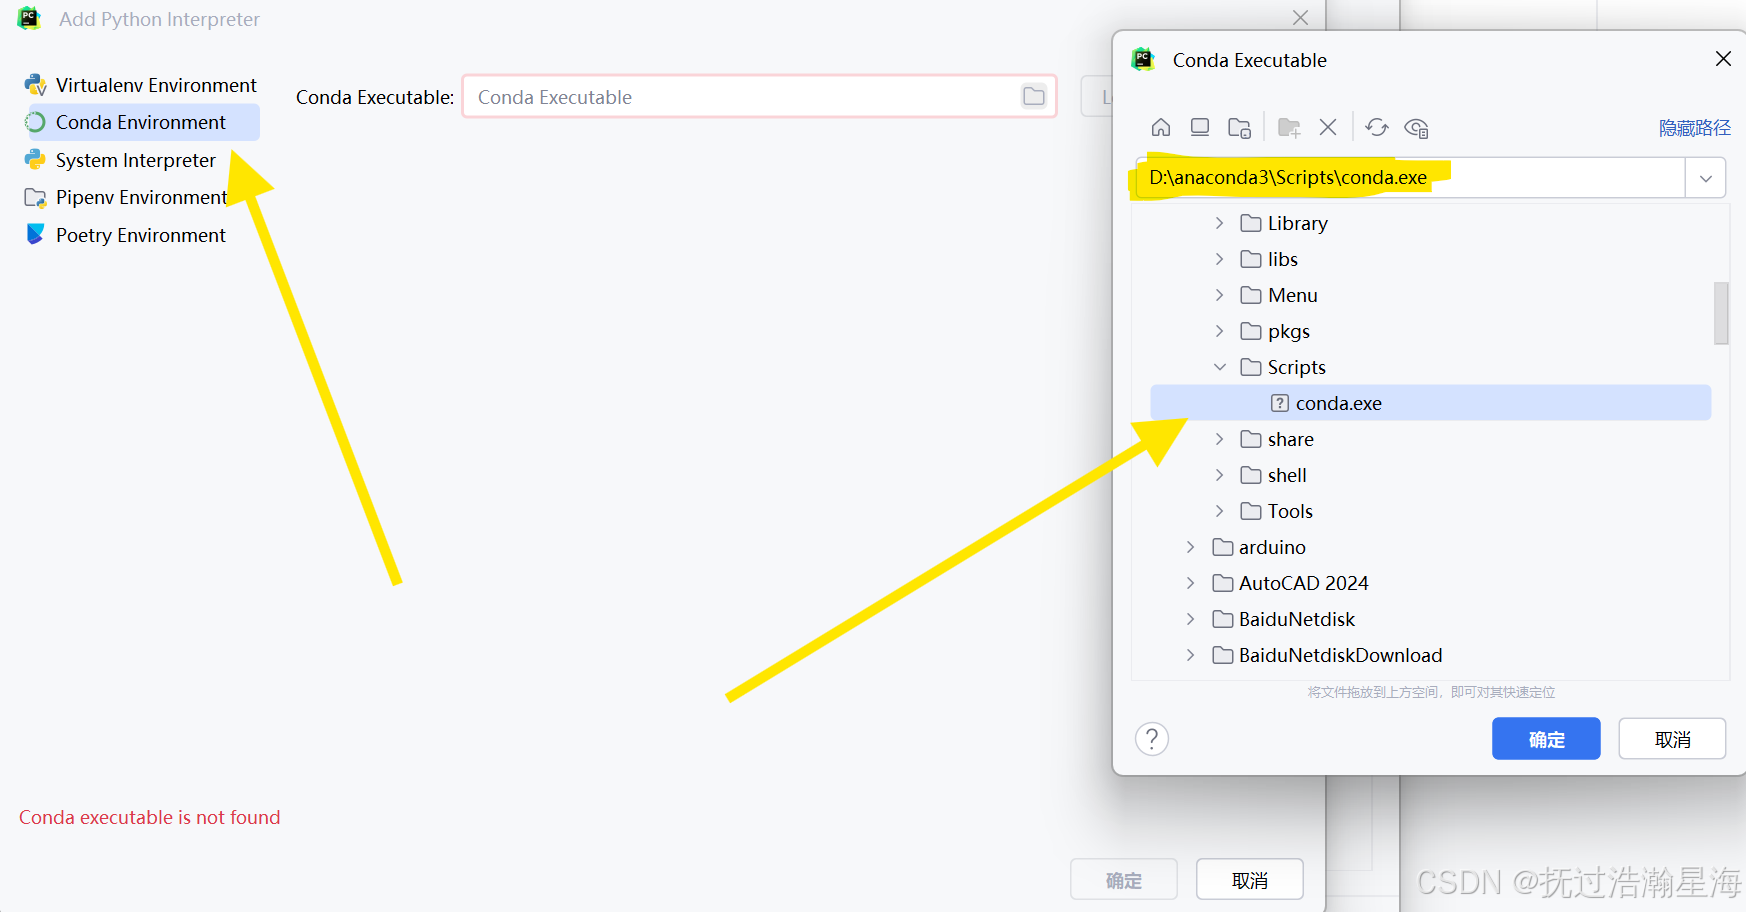The height and width of the screenshot is (912, 1746).
Task: Open the project directory icon
Action: point(1239,127)
